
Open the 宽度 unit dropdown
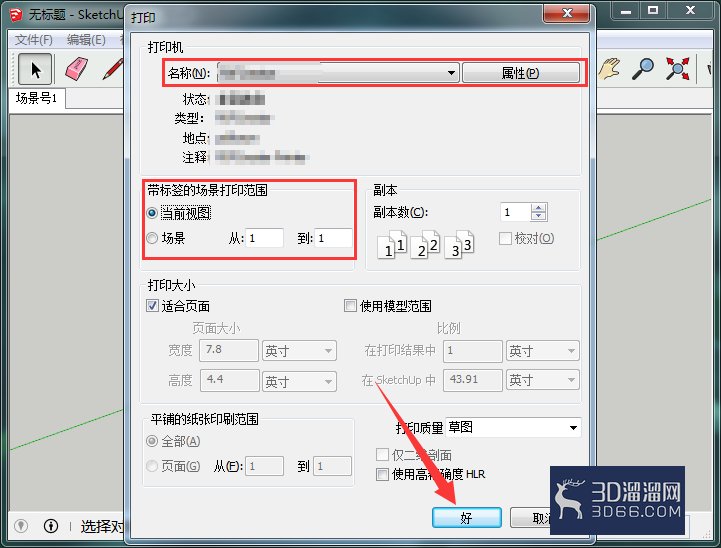299,351
